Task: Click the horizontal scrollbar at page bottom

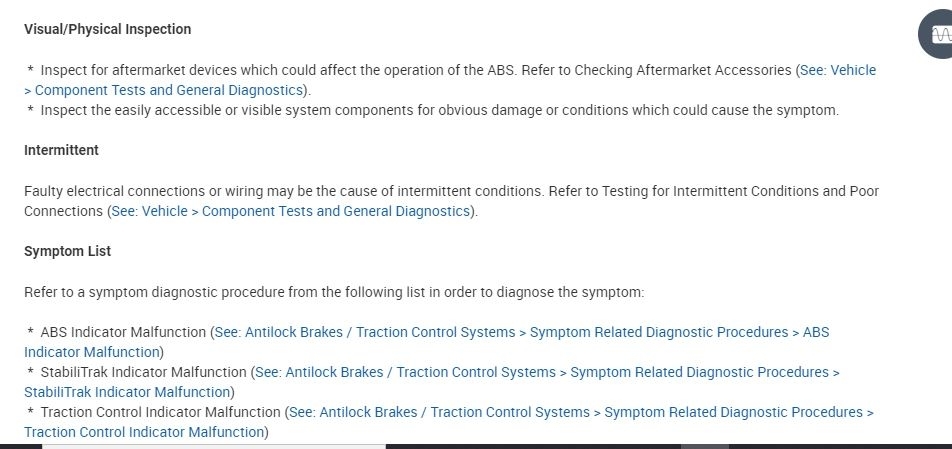Action: pyautogui.click(x=213, y=446)
